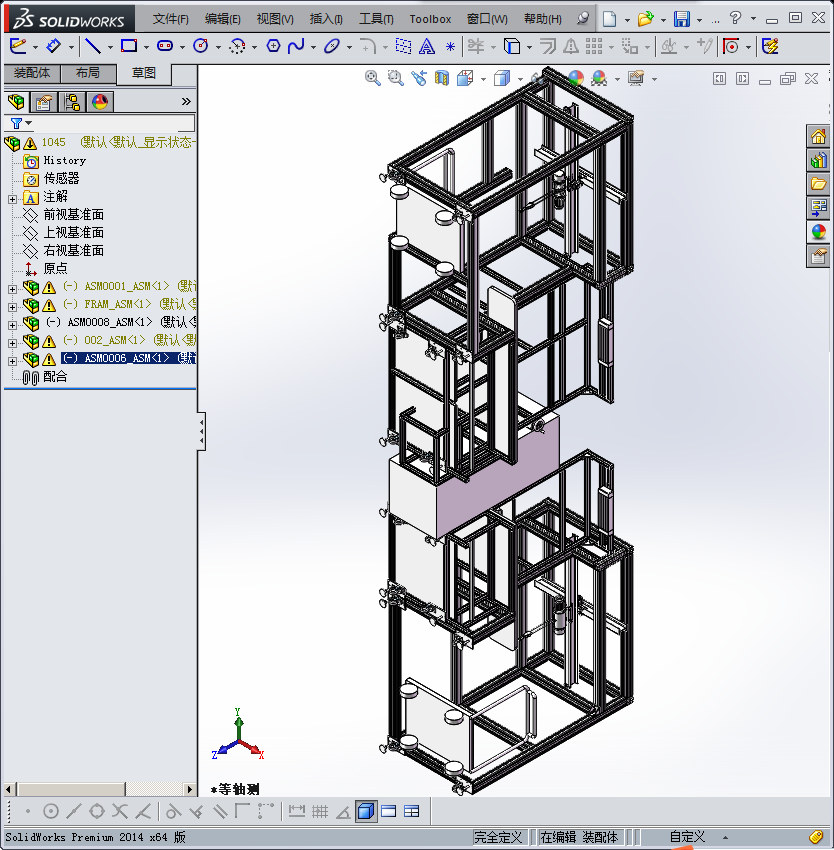834x850 pixels.
Task: Click the Rapid Sketch icon
Action: [770, 46]
